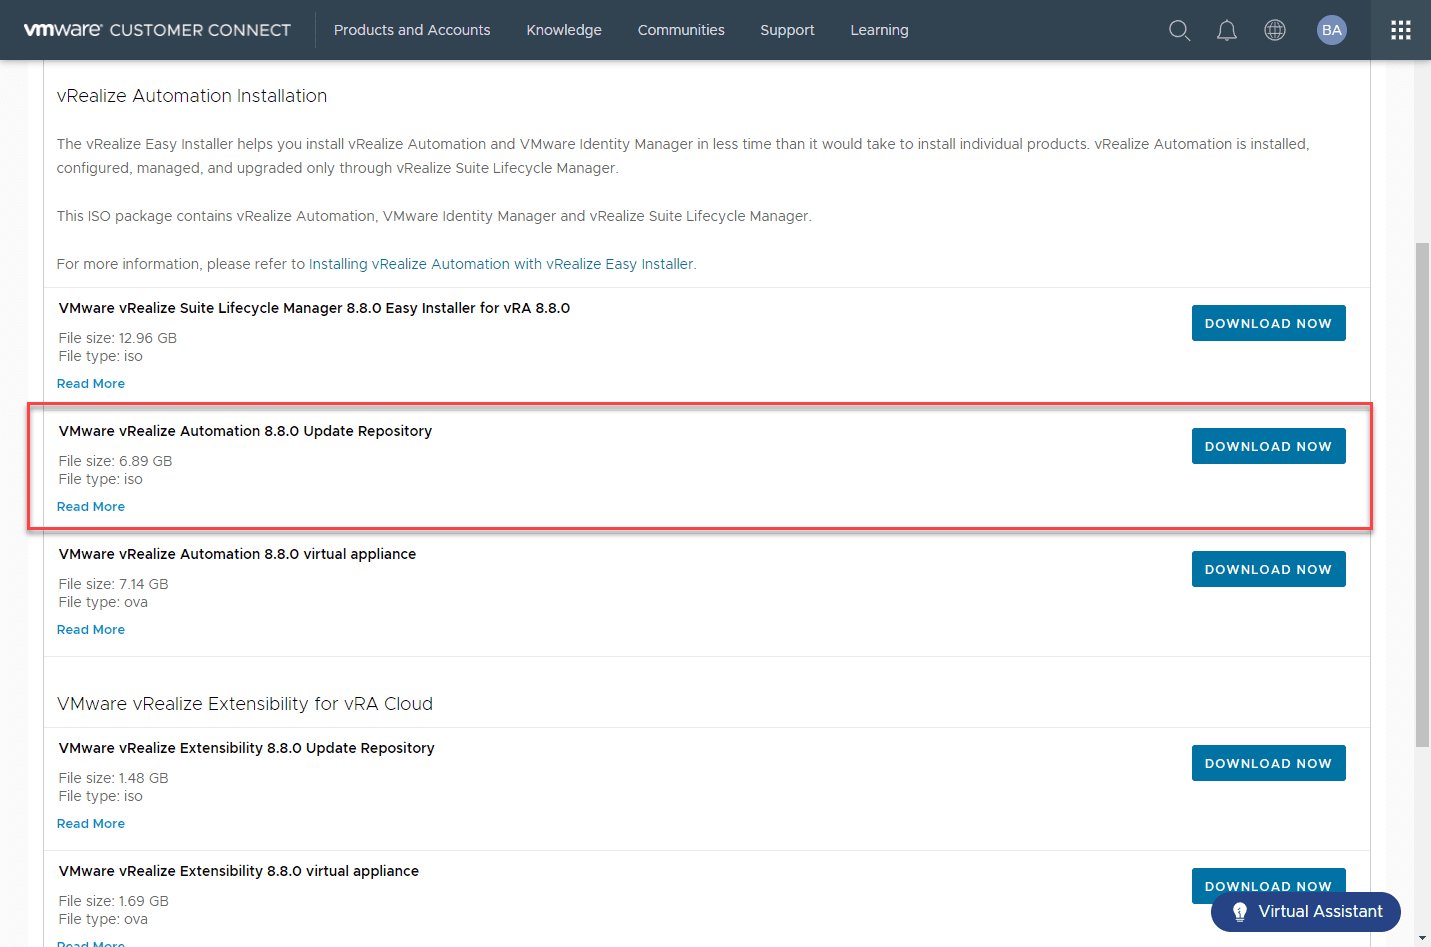Launch the Virtual Assistant

1305,911
